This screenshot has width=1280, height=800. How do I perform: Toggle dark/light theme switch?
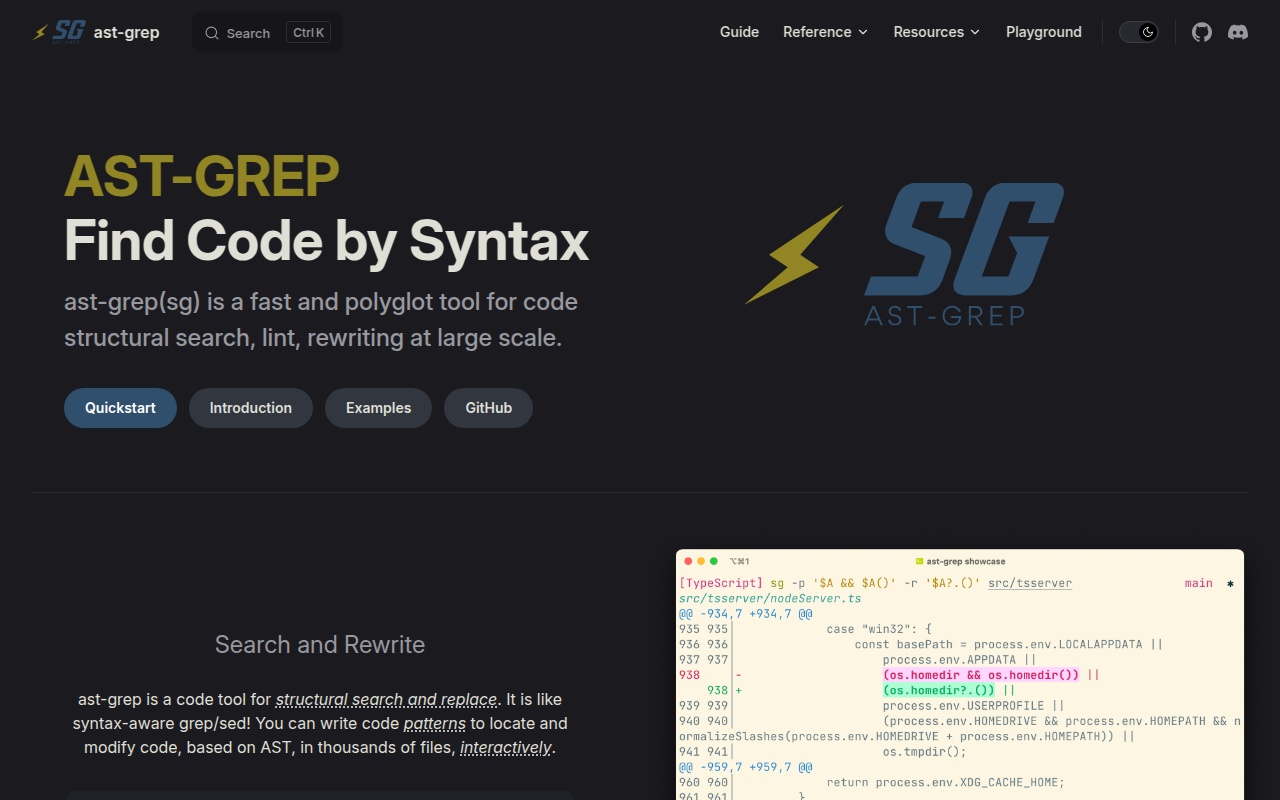[x=1138, y=32]
